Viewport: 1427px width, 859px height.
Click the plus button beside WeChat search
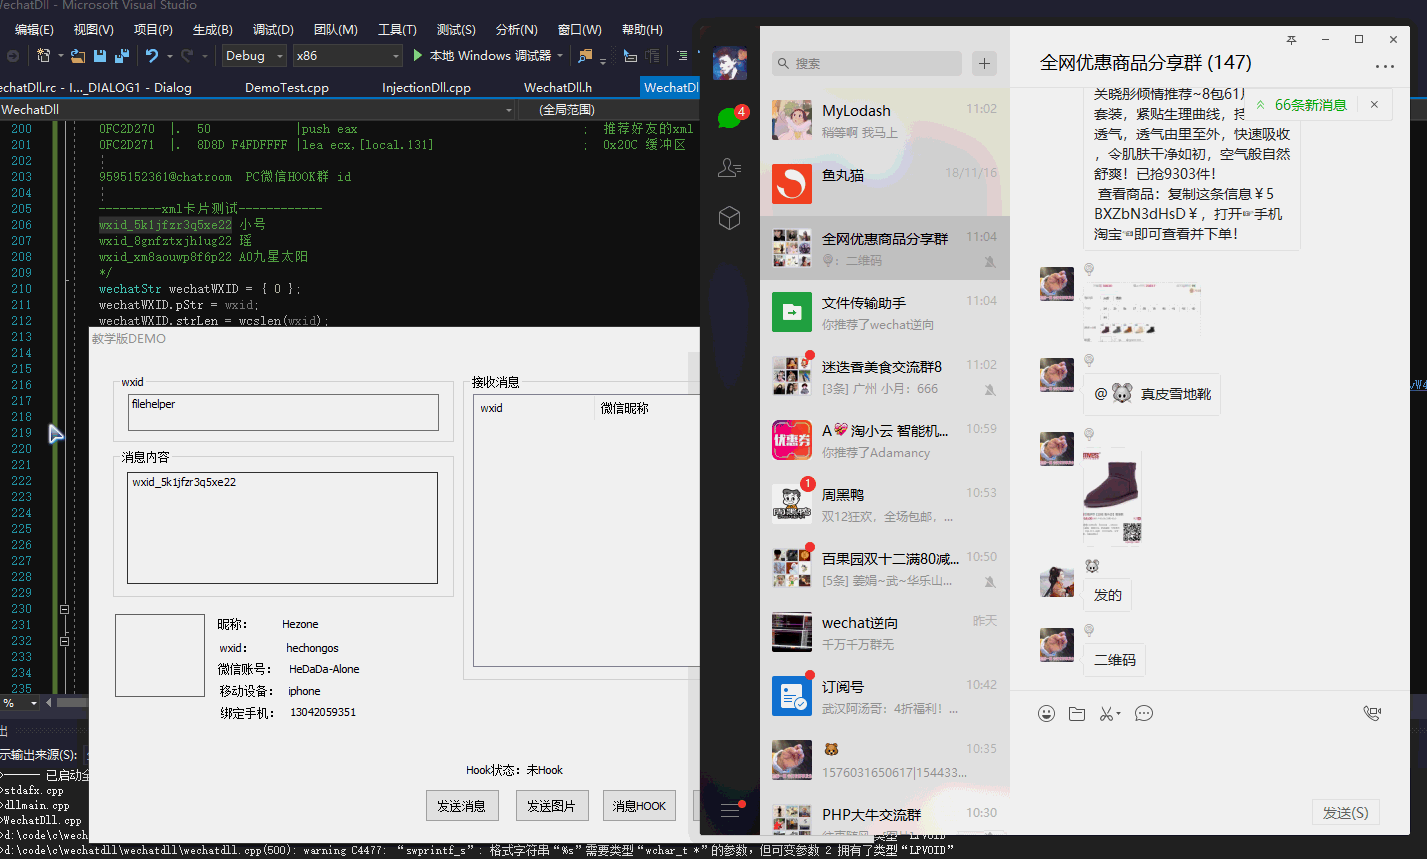tap(984, 64)
